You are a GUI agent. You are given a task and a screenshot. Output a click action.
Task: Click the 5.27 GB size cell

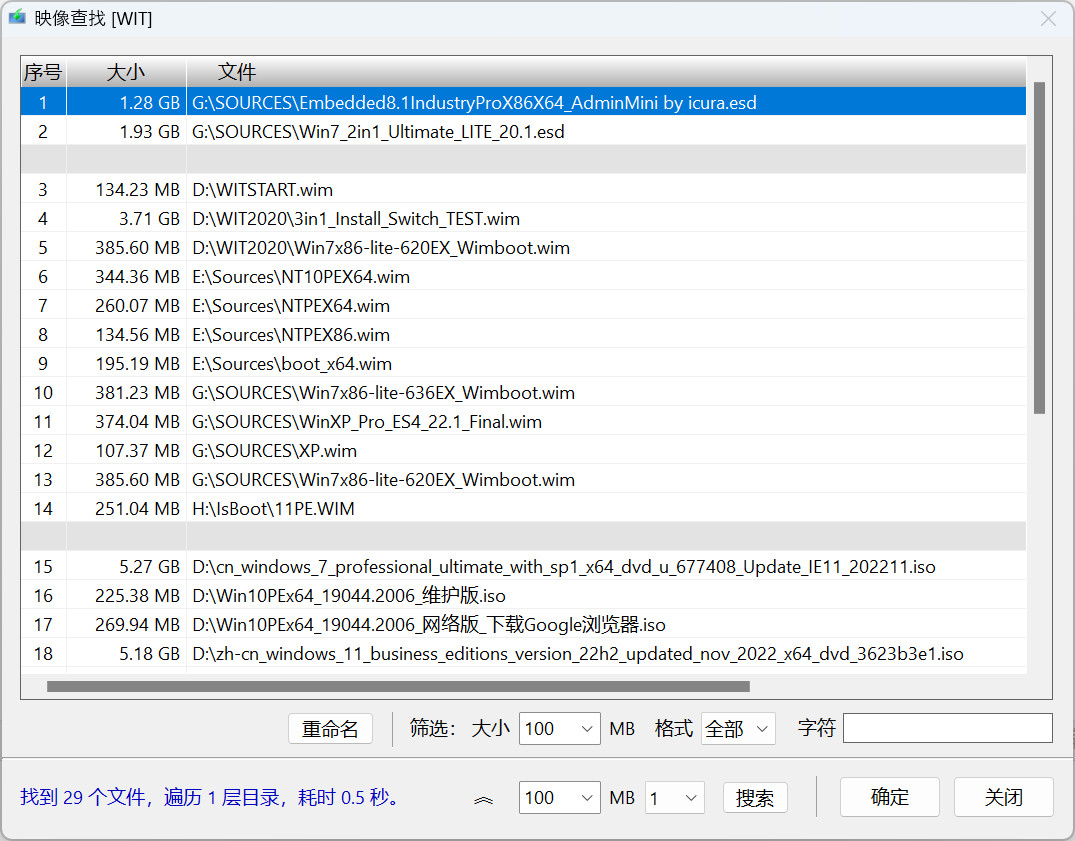[126, 567]
